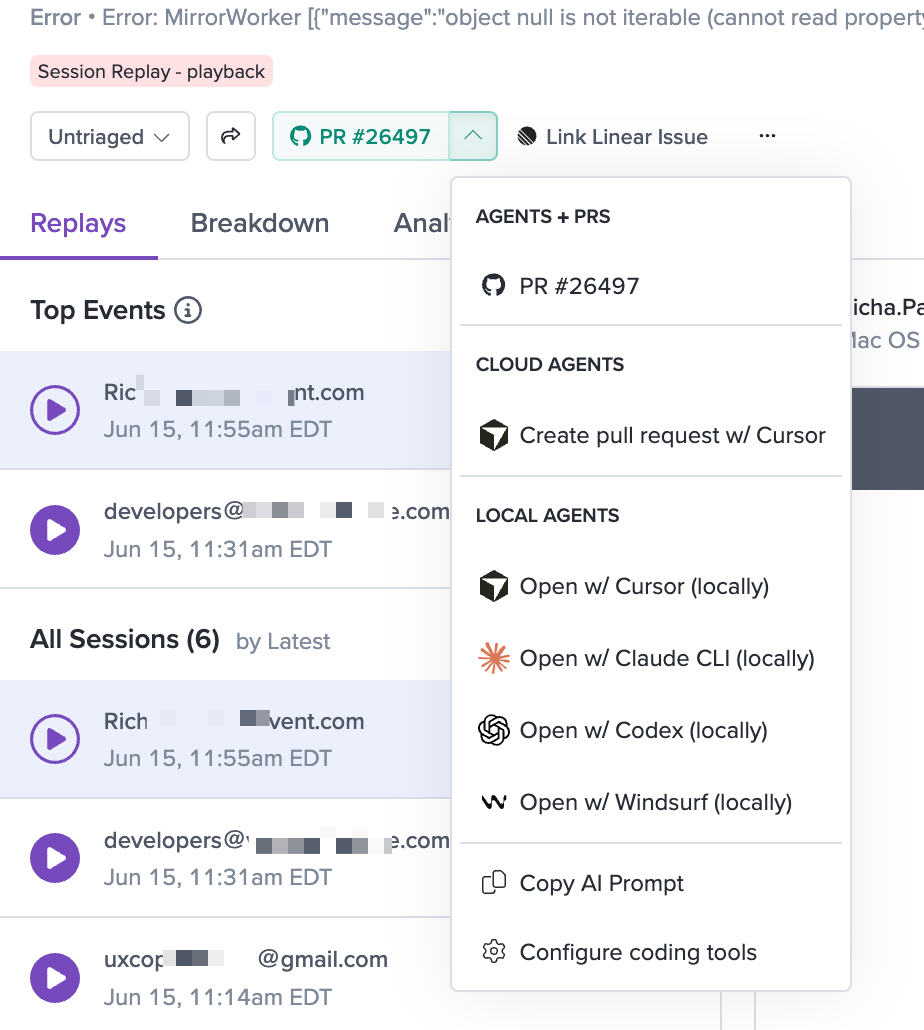Click Link Linear Issue
924x1030 pixels.
tap(613, 137)
